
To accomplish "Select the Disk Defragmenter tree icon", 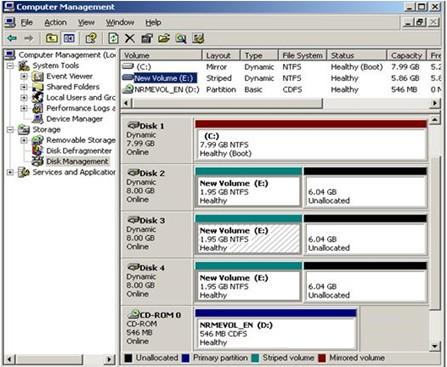I will 38,151.
